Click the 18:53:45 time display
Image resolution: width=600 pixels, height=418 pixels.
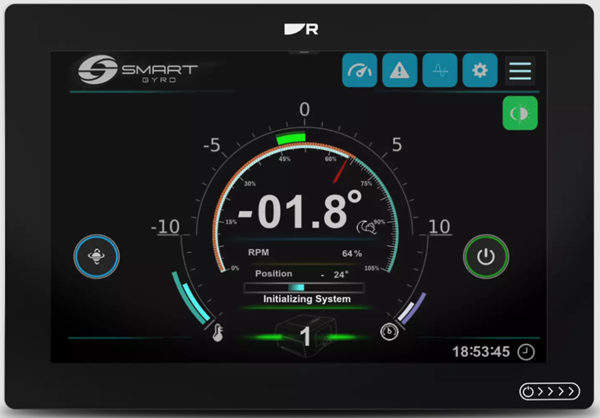coord(481,352)
